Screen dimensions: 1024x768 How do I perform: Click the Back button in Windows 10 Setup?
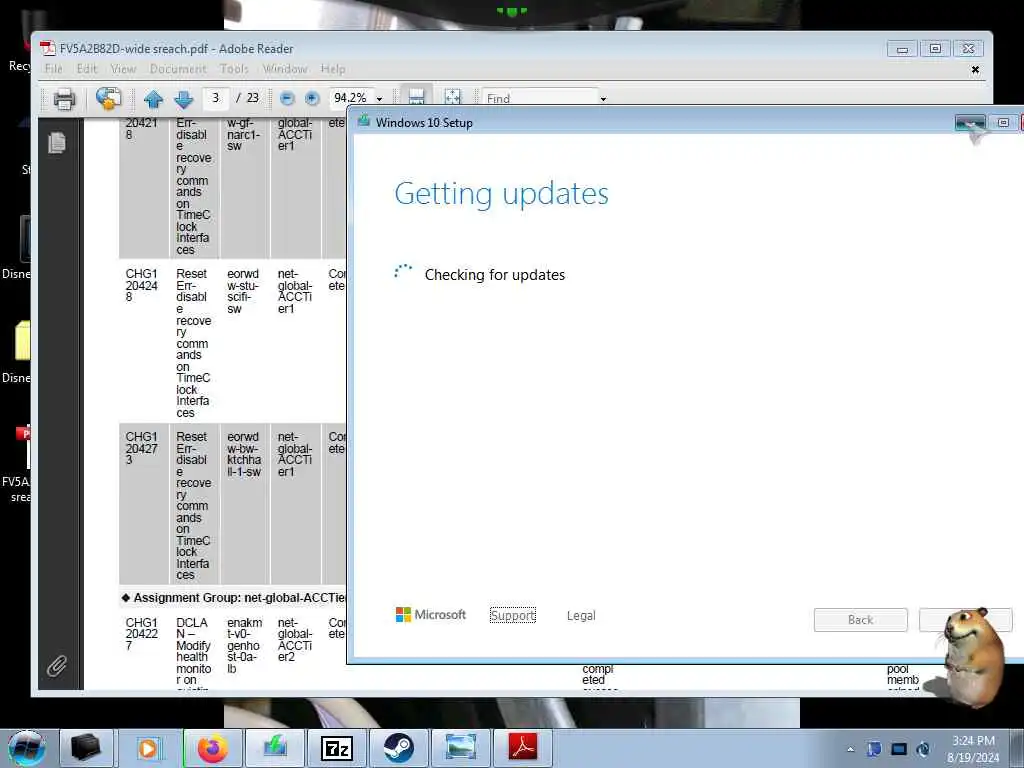tap(860, 620)
